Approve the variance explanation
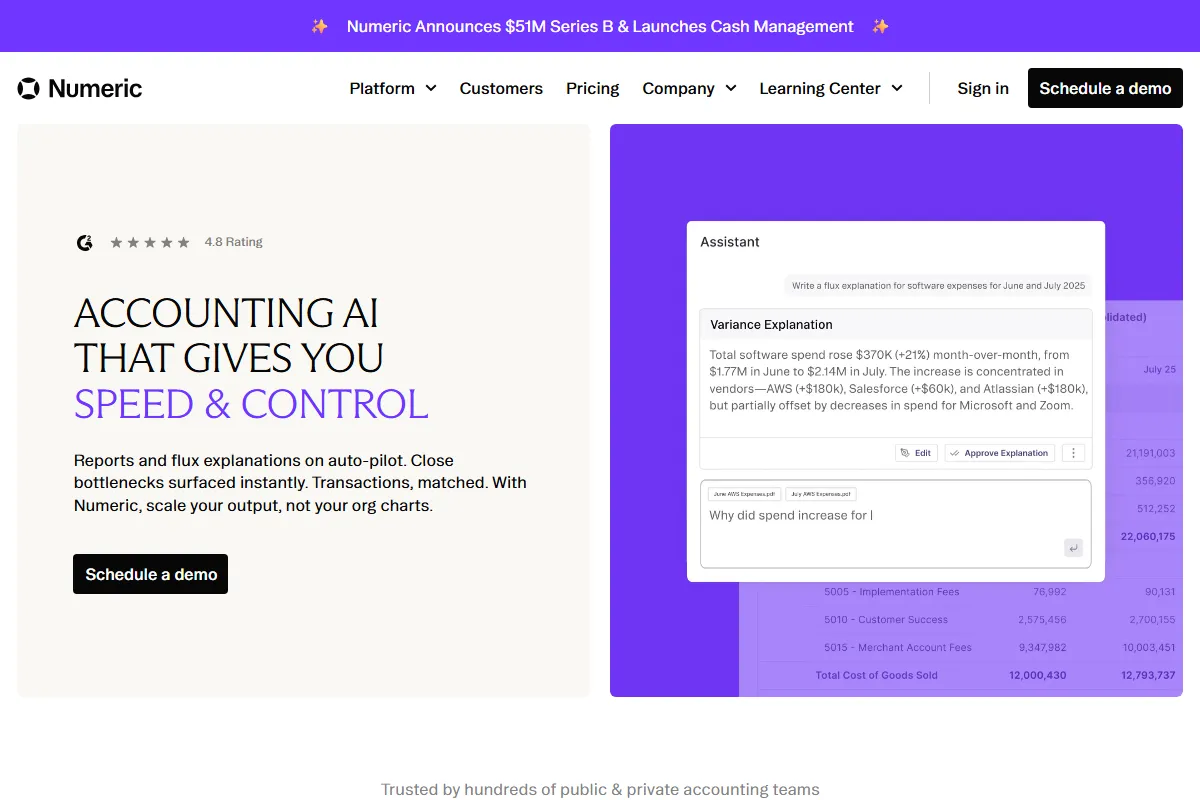 [x=999, y=453]
